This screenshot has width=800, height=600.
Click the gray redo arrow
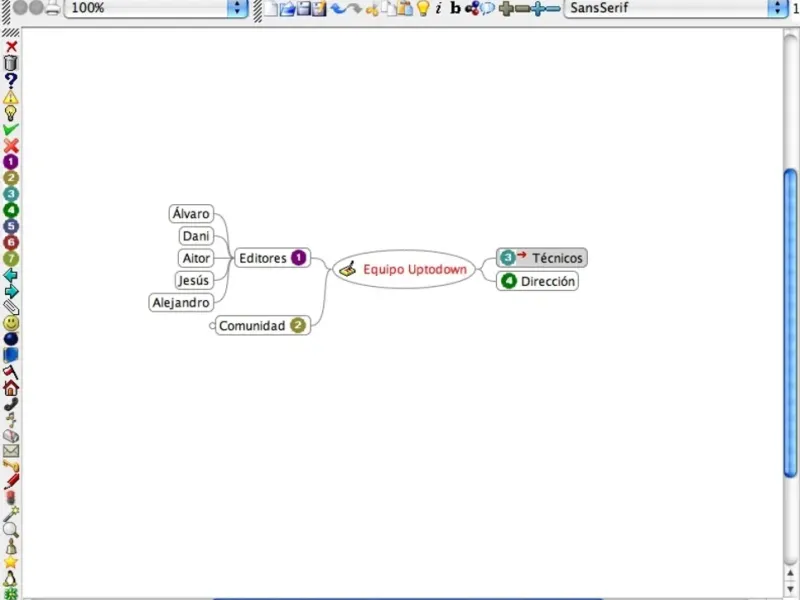(355, 8)
